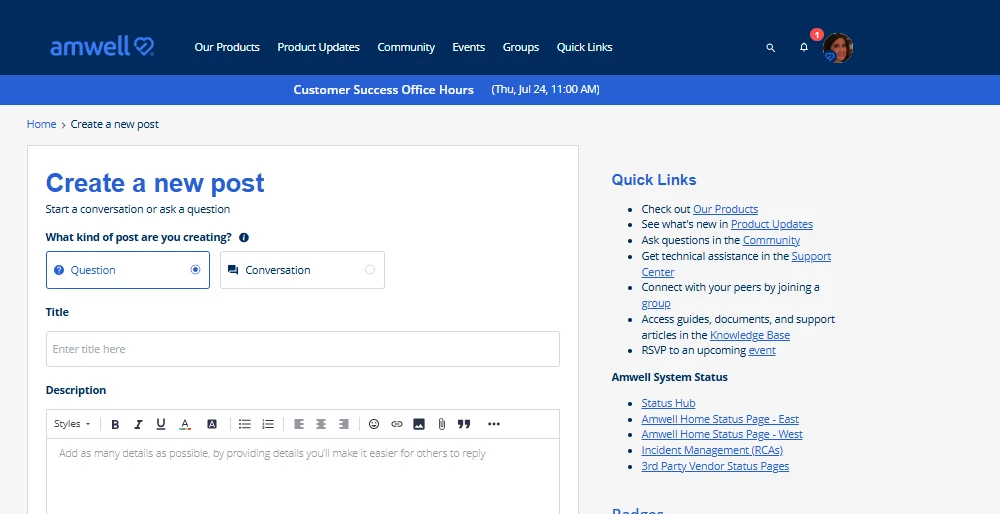Open the Groups menu item
Image resolution: width=1000 pixels, height=514 pixels.
tap(520, 47)
